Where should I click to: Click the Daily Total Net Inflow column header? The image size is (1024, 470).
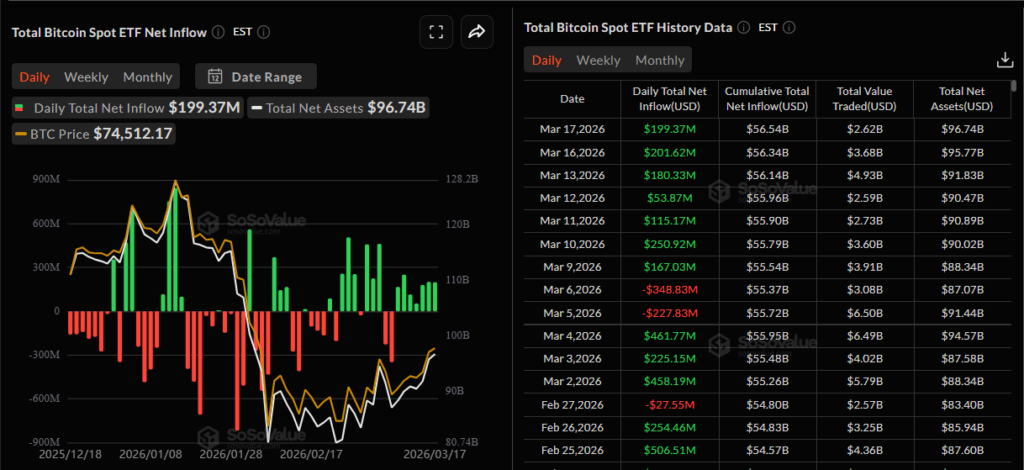660,99
